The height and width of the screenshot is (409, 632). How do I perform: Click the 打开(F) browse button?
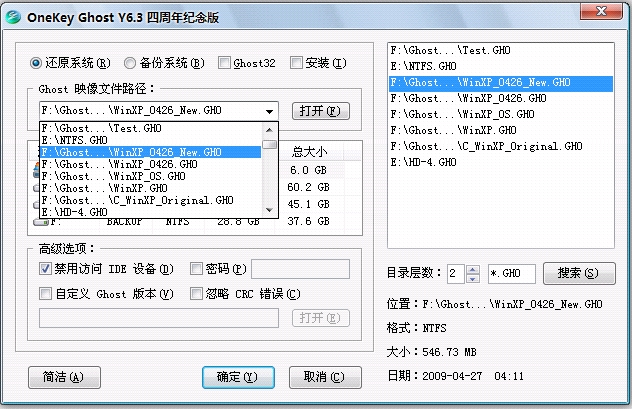click(320, 111)
